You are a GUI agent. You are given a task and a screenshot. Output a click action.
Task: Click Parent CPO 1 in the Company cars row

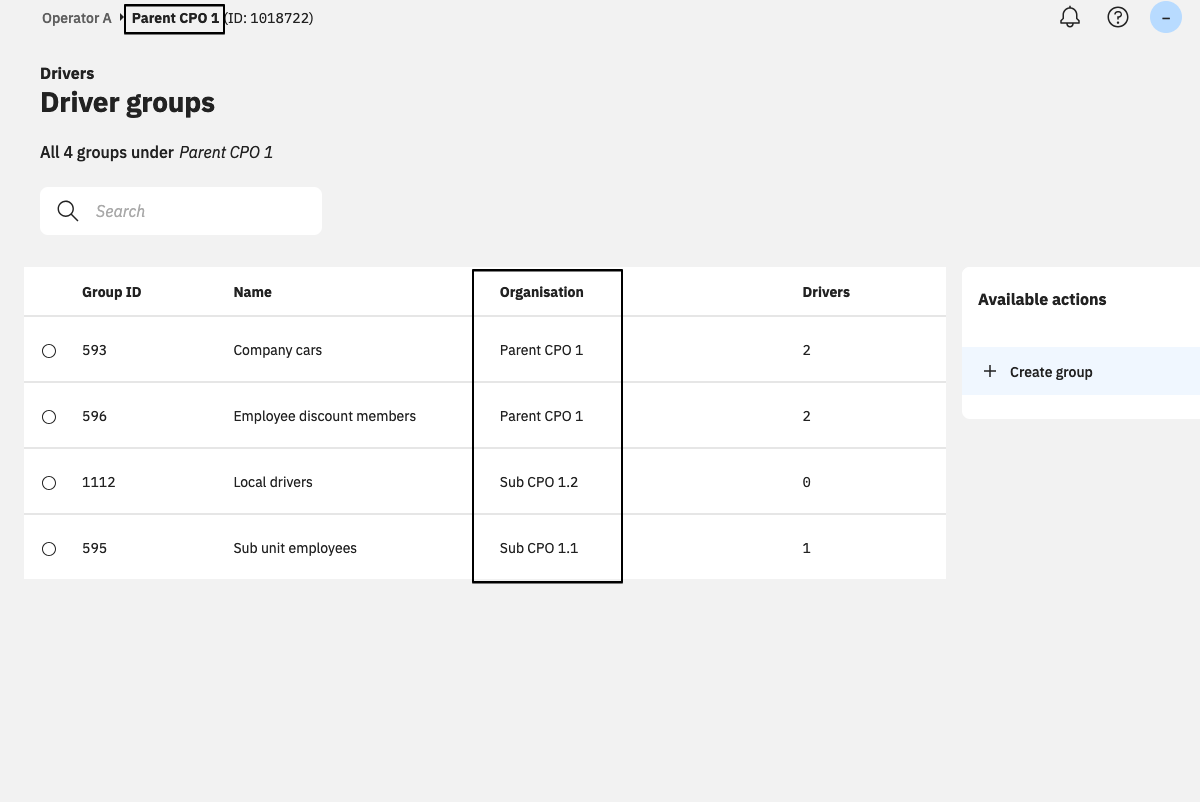tap(541, 350)
